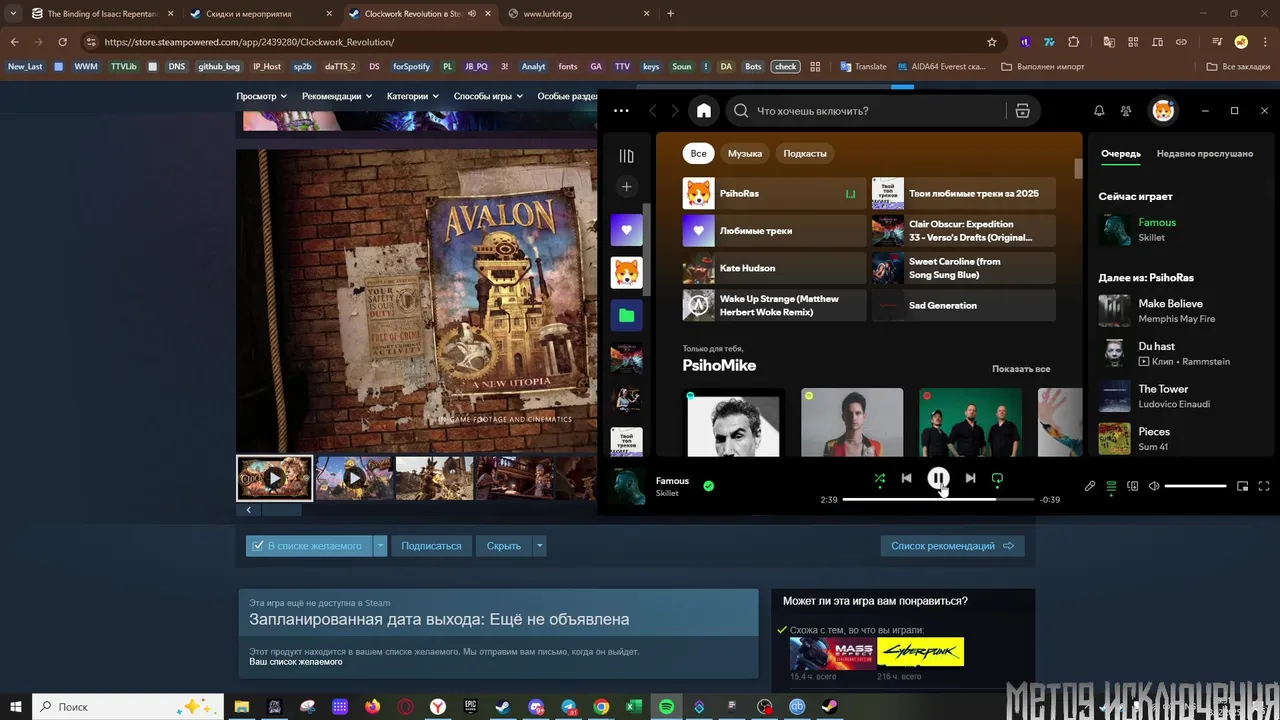Toggle the green saved checkmark for Famous
This screenshot has width=1280, height=720.
[x=709, y=486]
